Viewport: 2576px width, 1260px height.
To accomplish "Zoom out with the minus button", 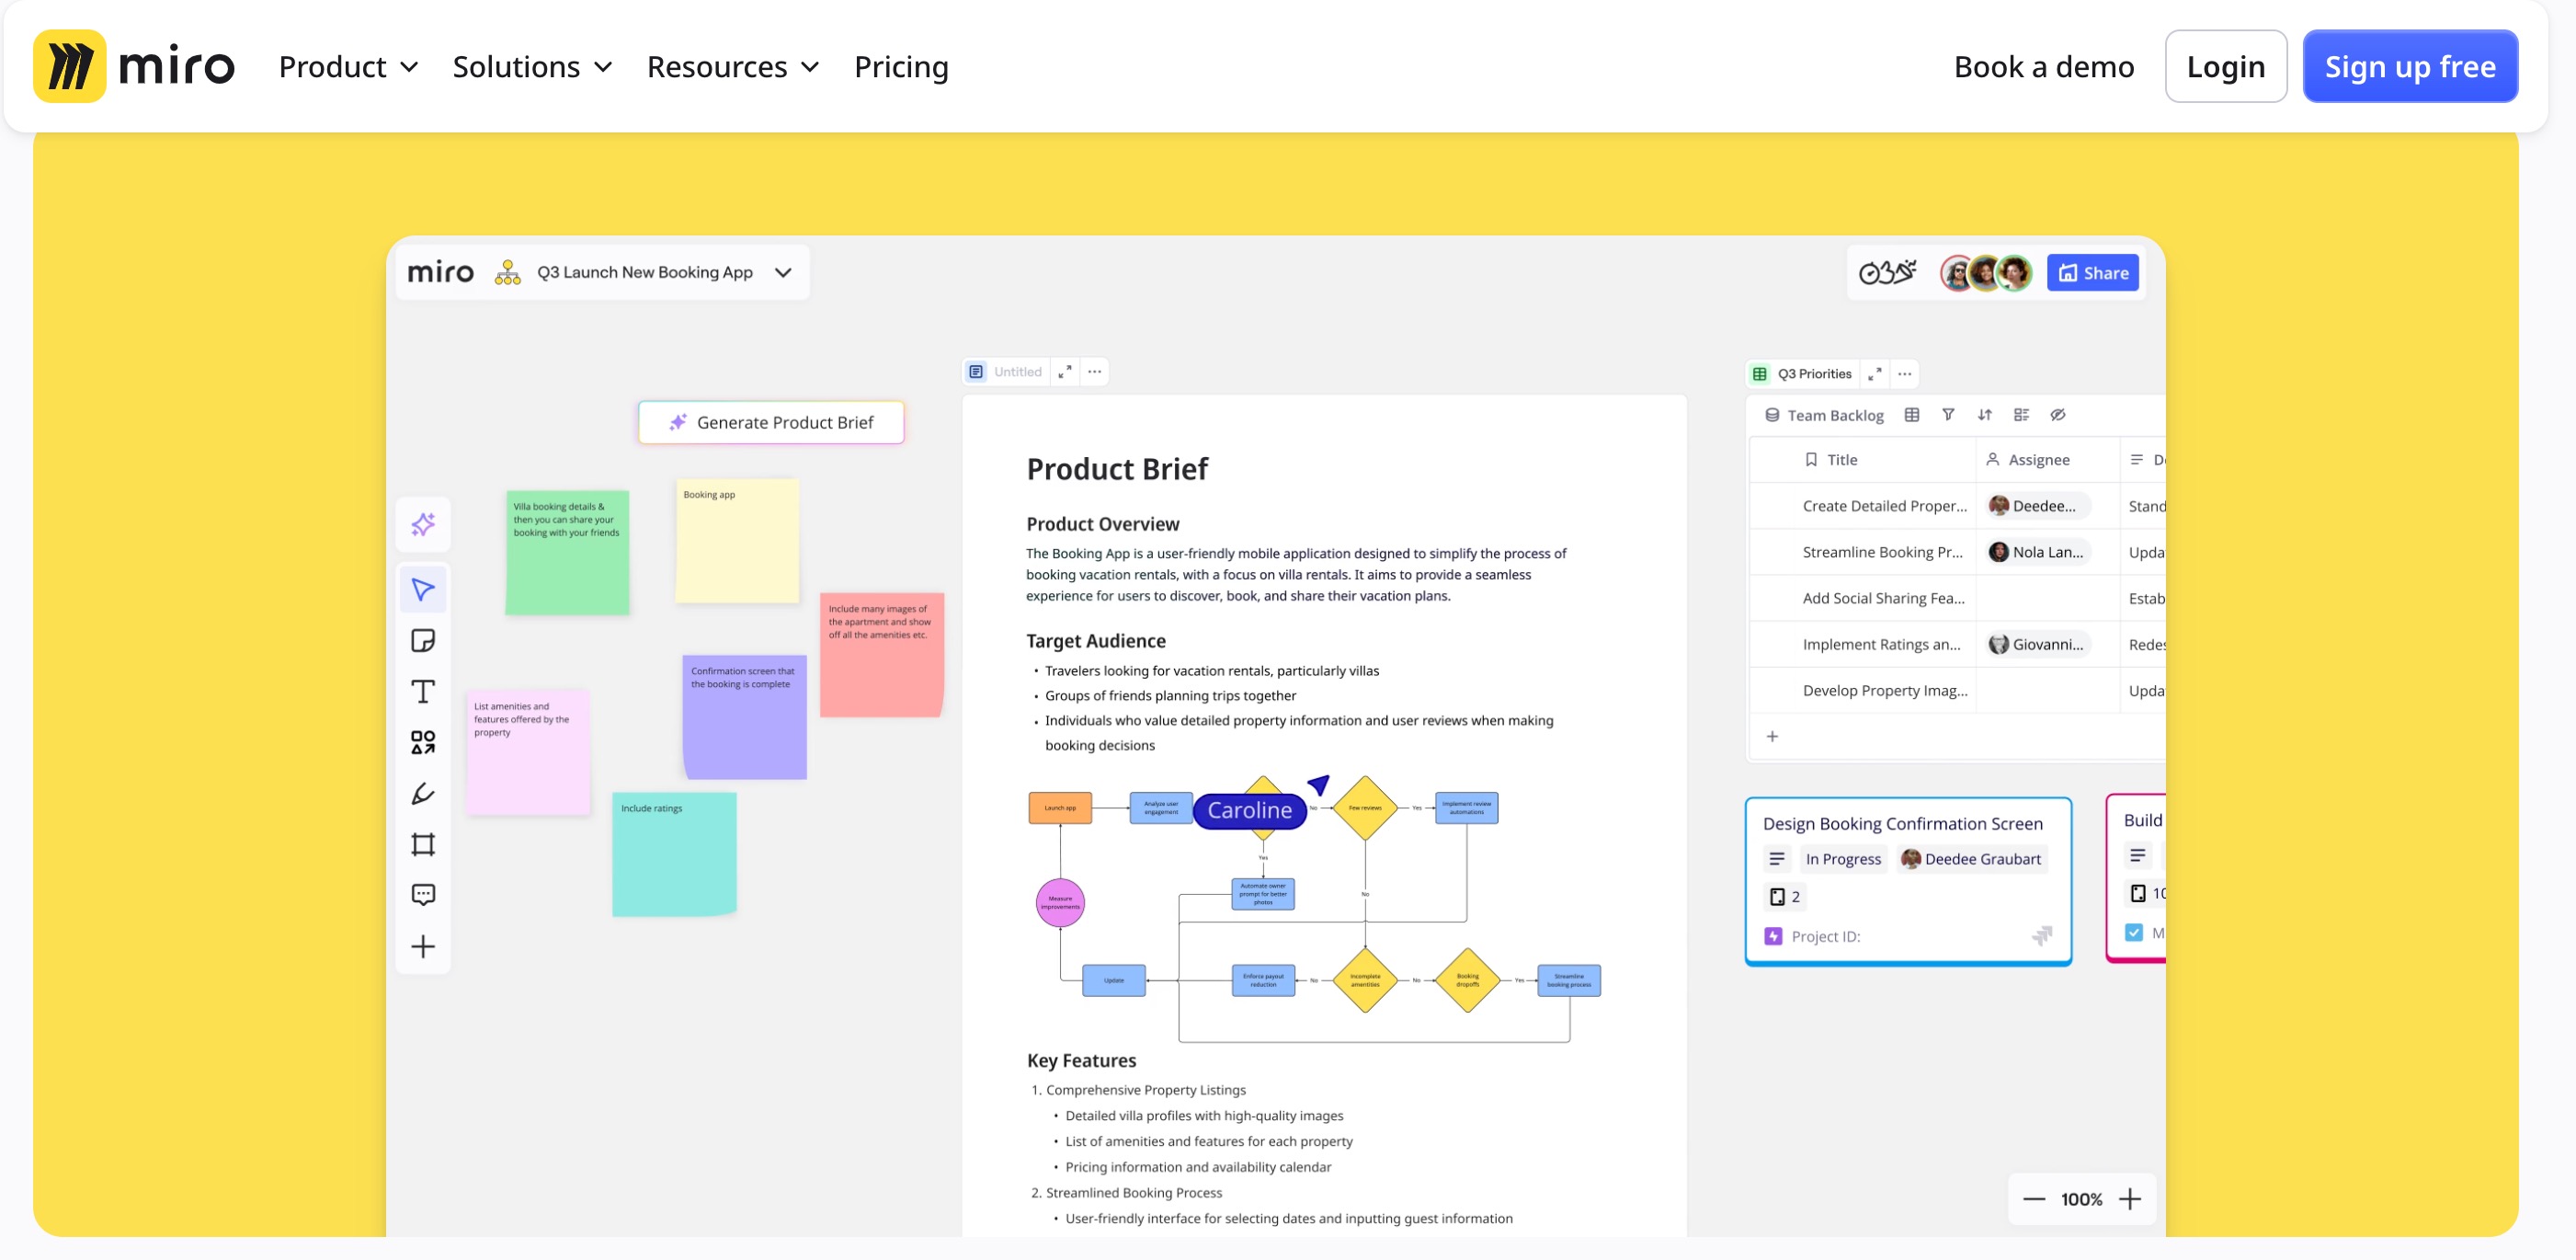I will (2034, 1198).
